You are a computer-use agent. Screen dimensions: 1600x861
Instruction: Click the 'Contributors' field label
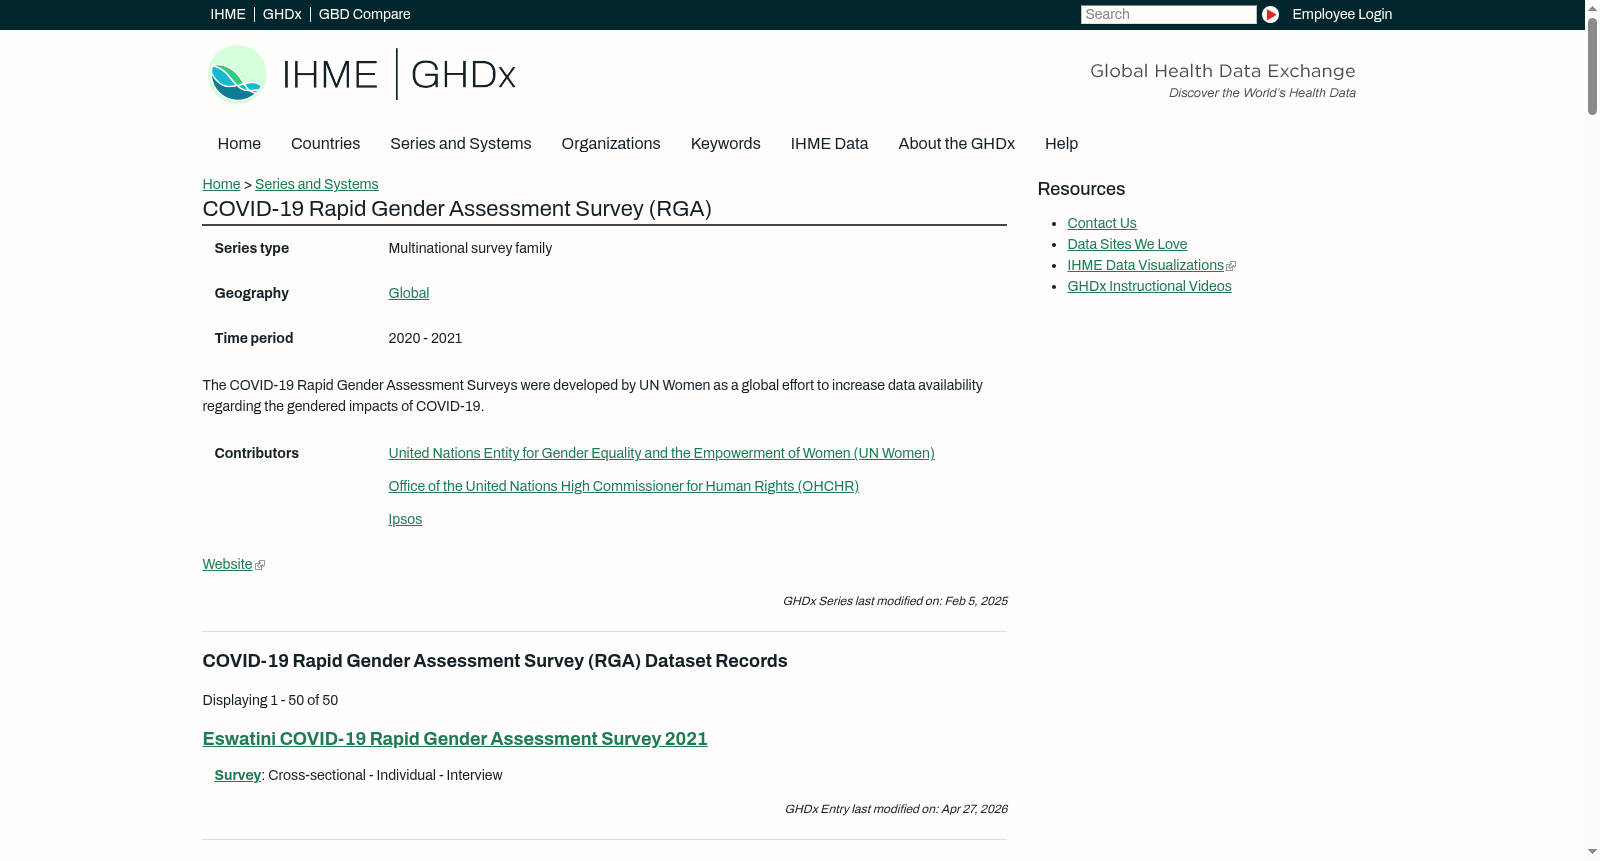[x=256, y=453]
